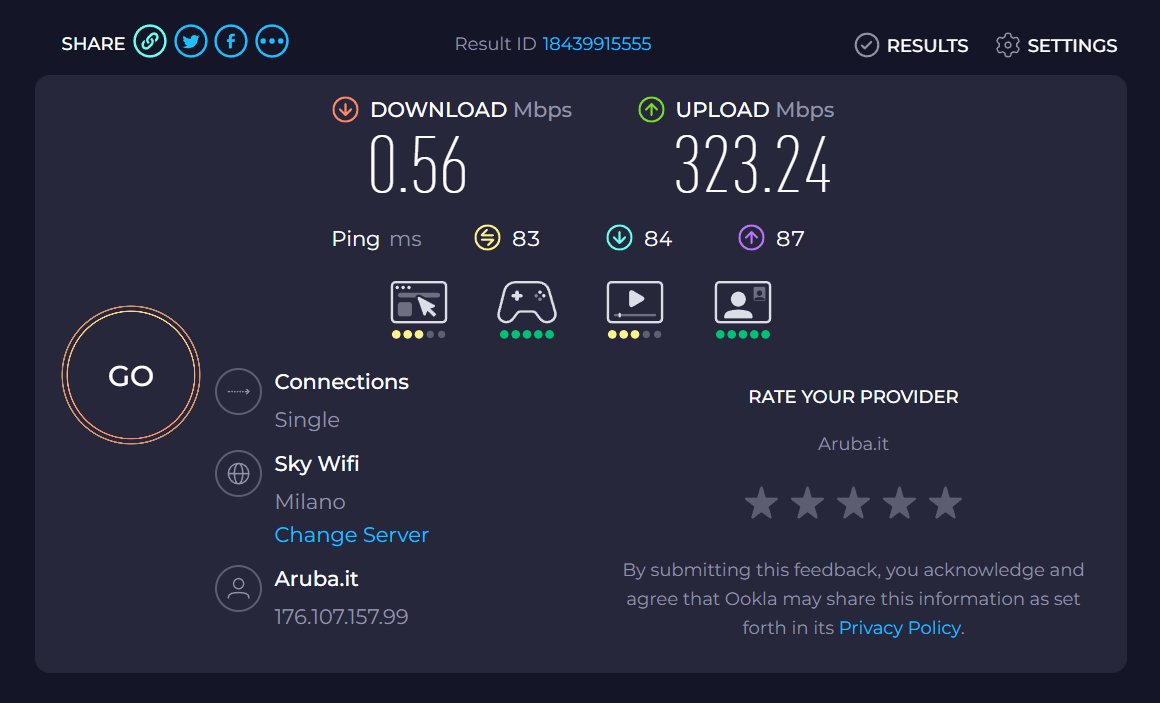Screen dimensions: 1160x703
Task: Click the Sky Wifi globe icon
Action: pyautogui.click(x=238, y=474)
